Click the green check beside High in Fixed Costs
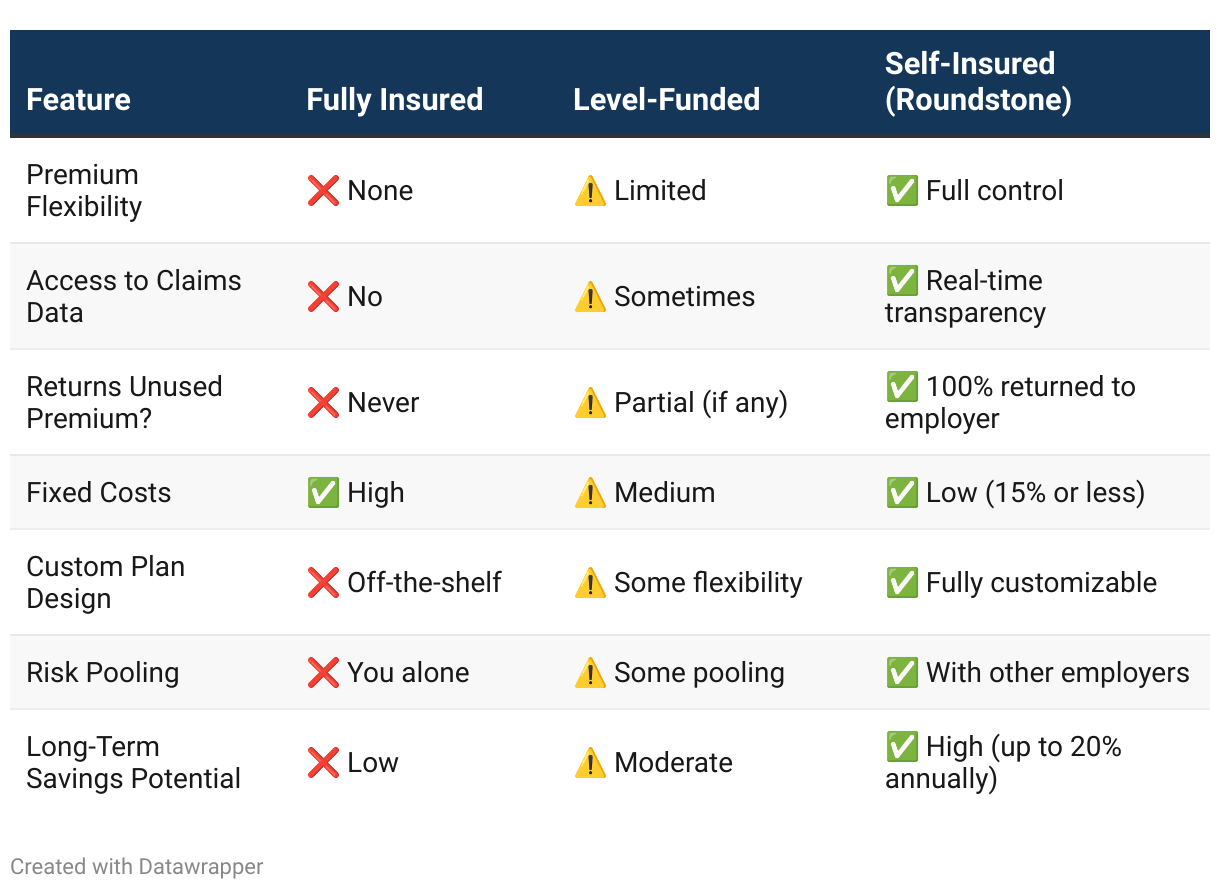 pos(323,493)
